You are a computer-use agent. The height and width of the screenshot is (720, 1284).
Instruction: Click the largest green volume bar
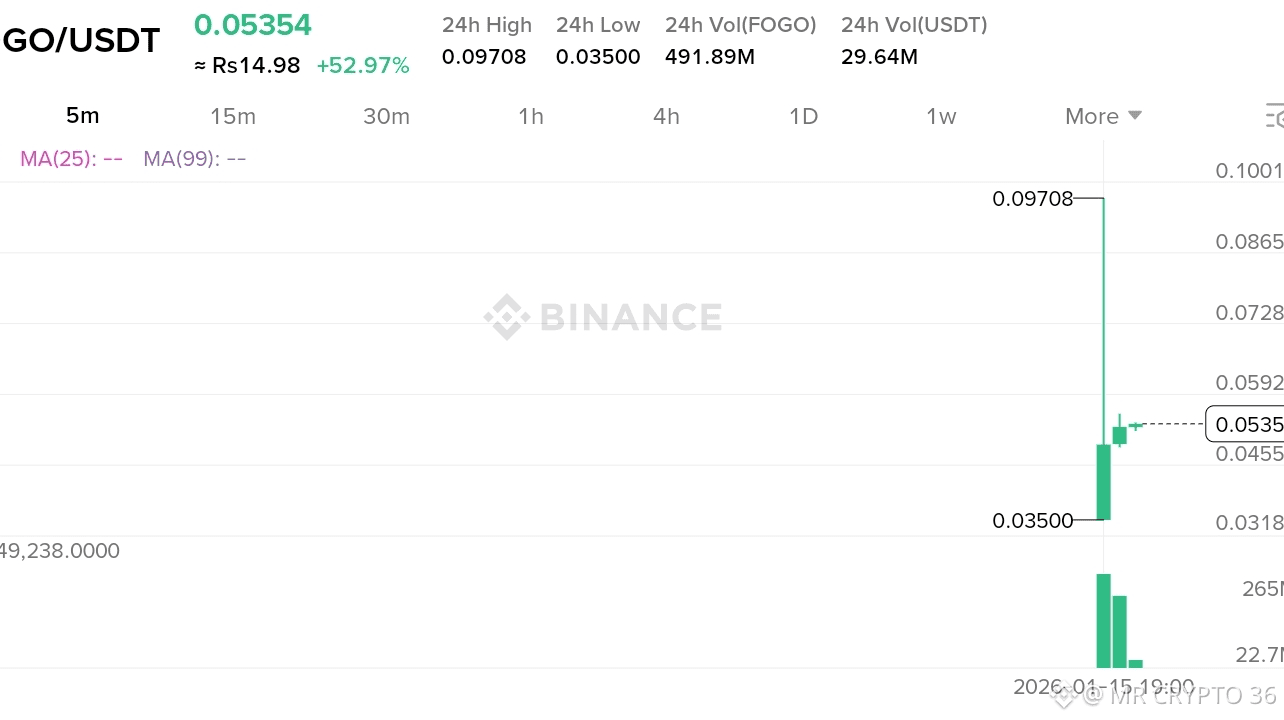click(1104, 620)
